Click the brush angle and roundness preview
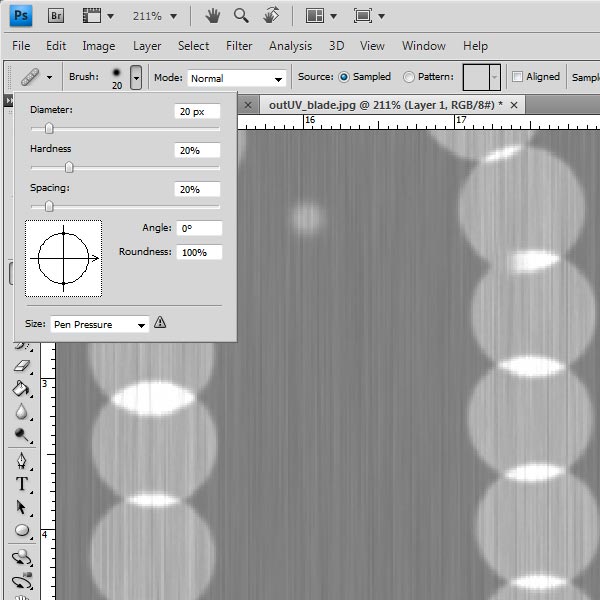600x600 pixels. pos(64,258)
